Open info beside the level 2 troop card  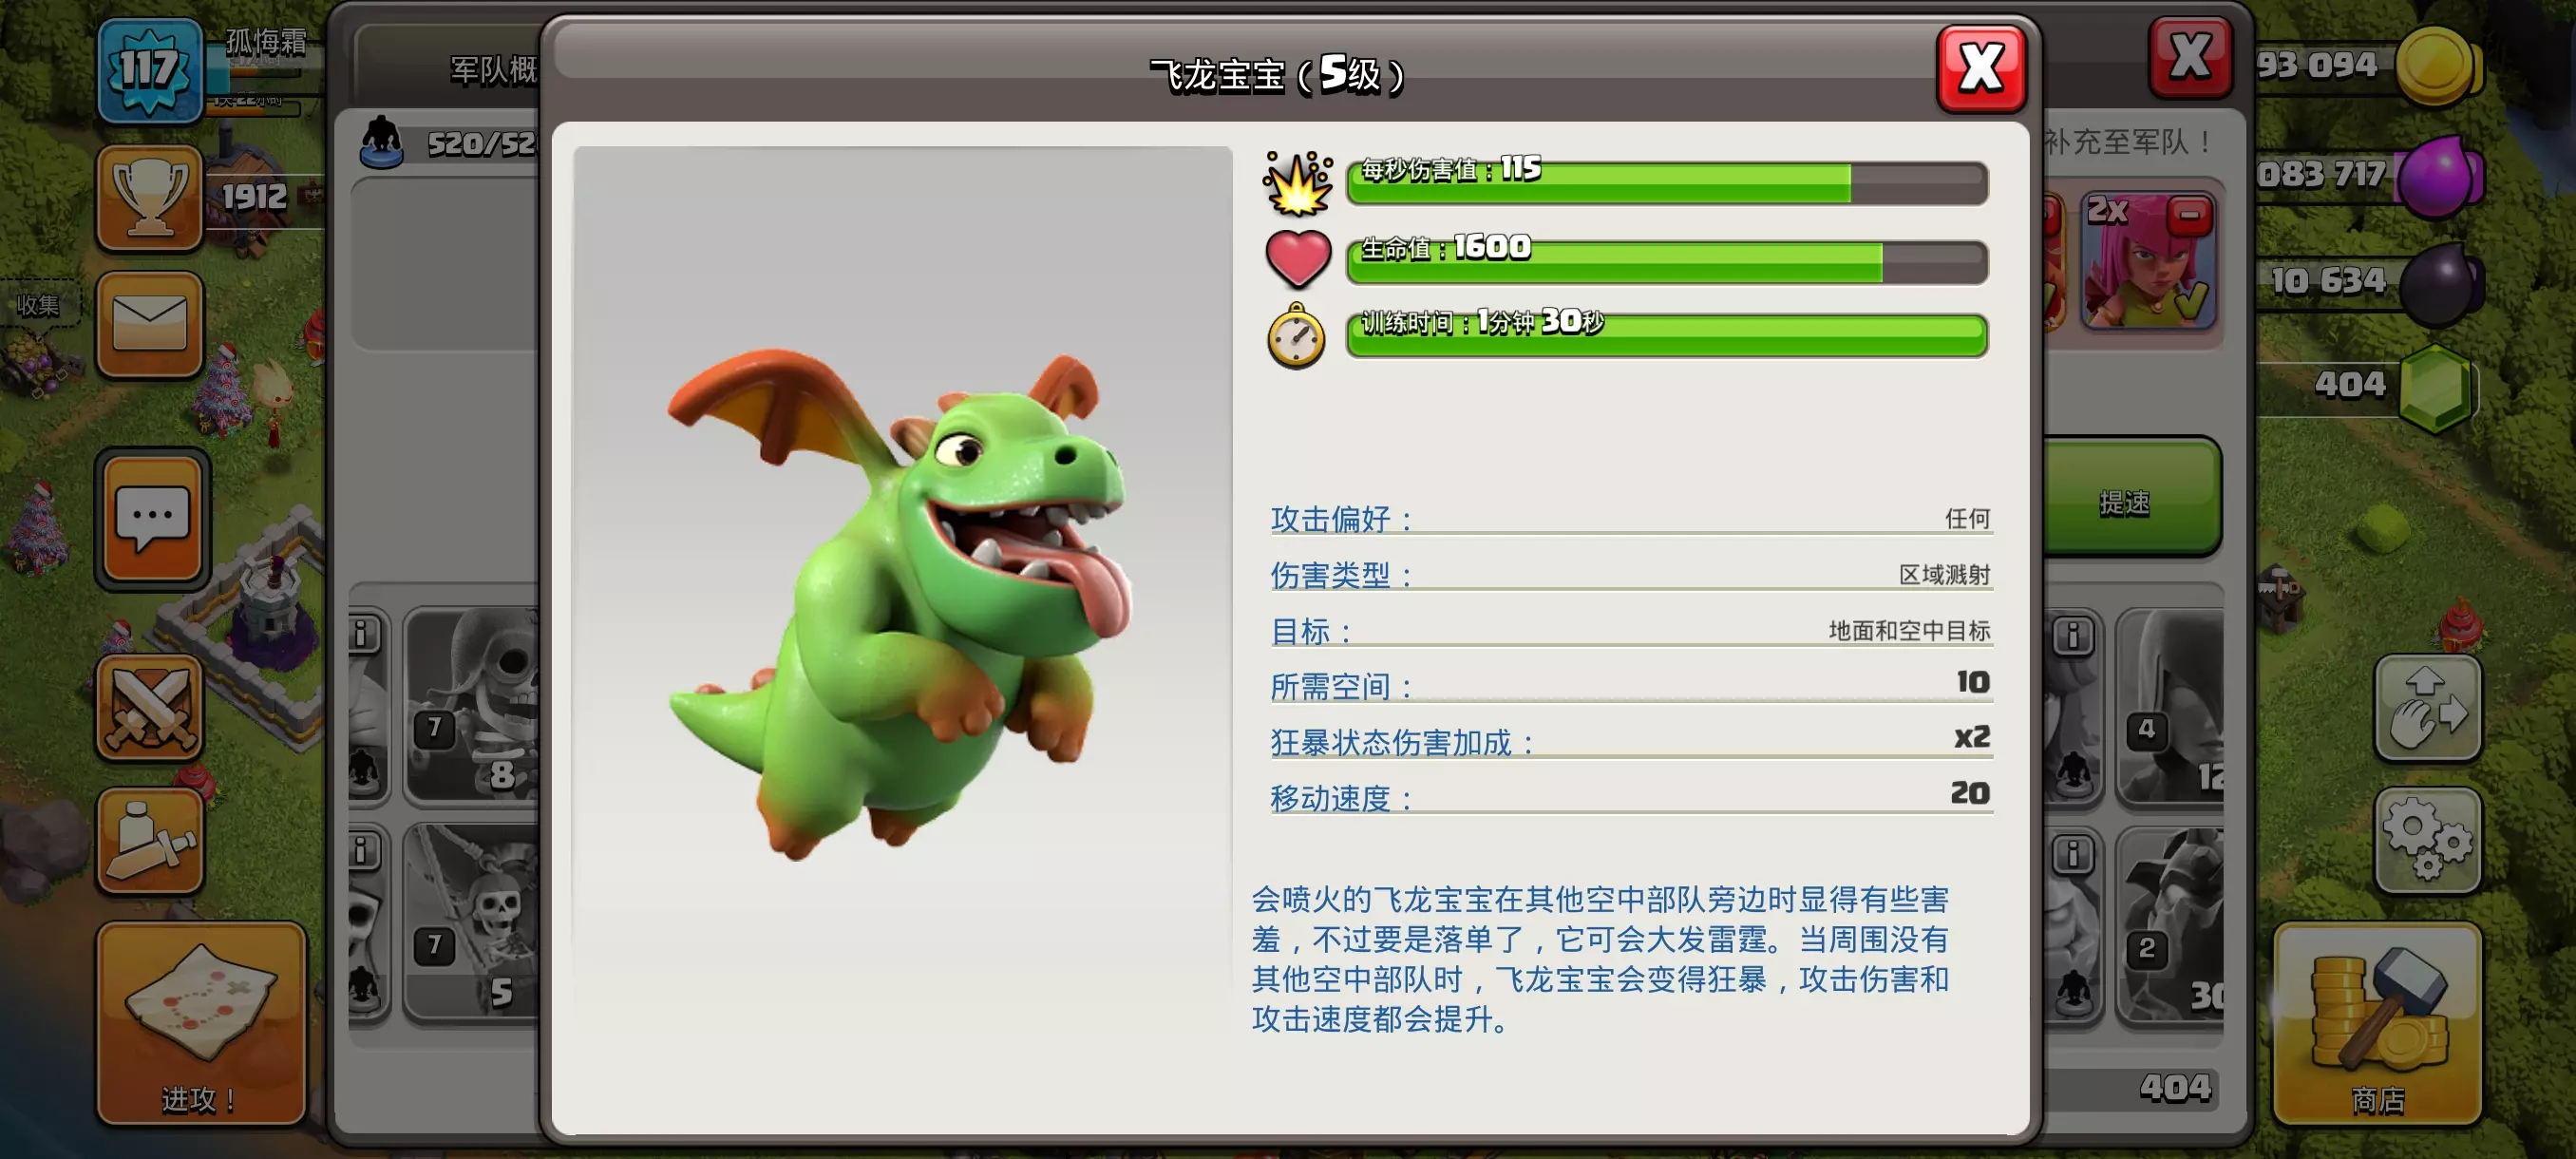(2073, 855)
